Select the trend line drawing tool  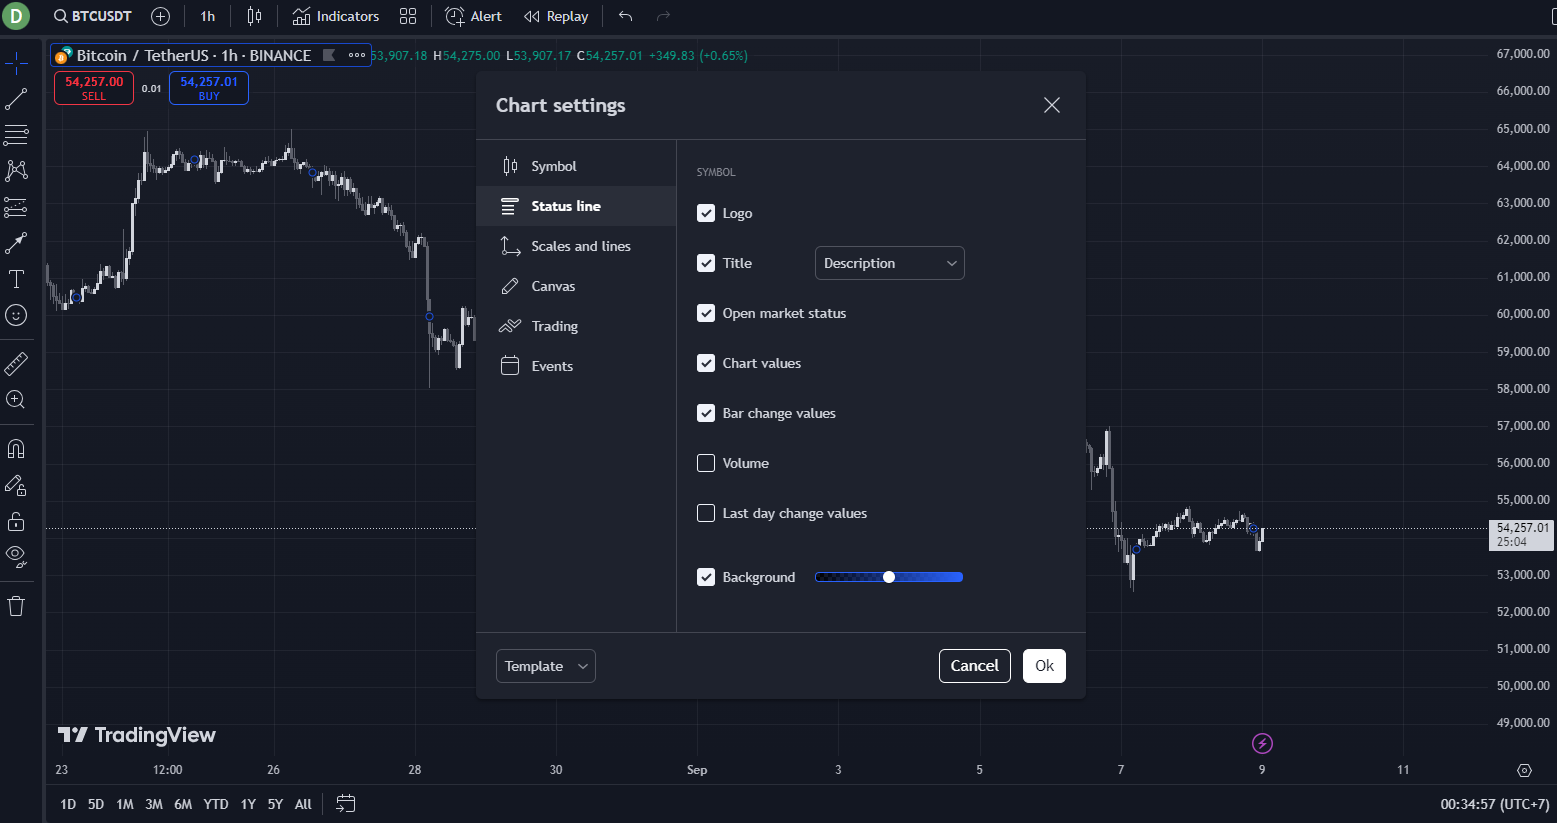pyautogui.click(x=16, y=99)
